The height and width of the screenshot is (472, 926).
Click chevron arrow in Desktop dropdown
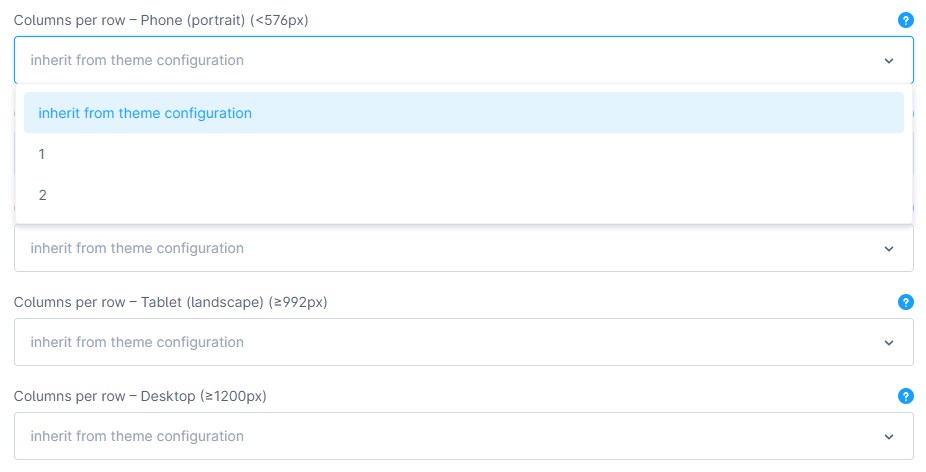click(889, 437)
